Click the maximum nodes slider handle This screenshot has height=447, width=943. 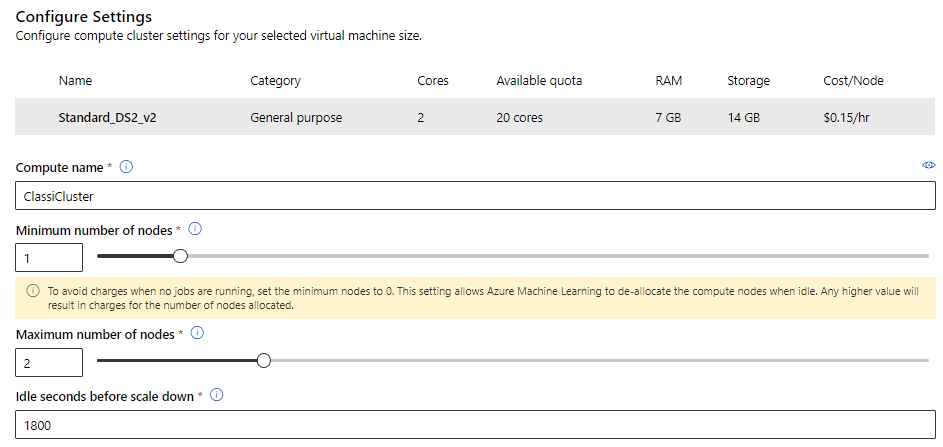pyautogui.click(x=264, y=360)
